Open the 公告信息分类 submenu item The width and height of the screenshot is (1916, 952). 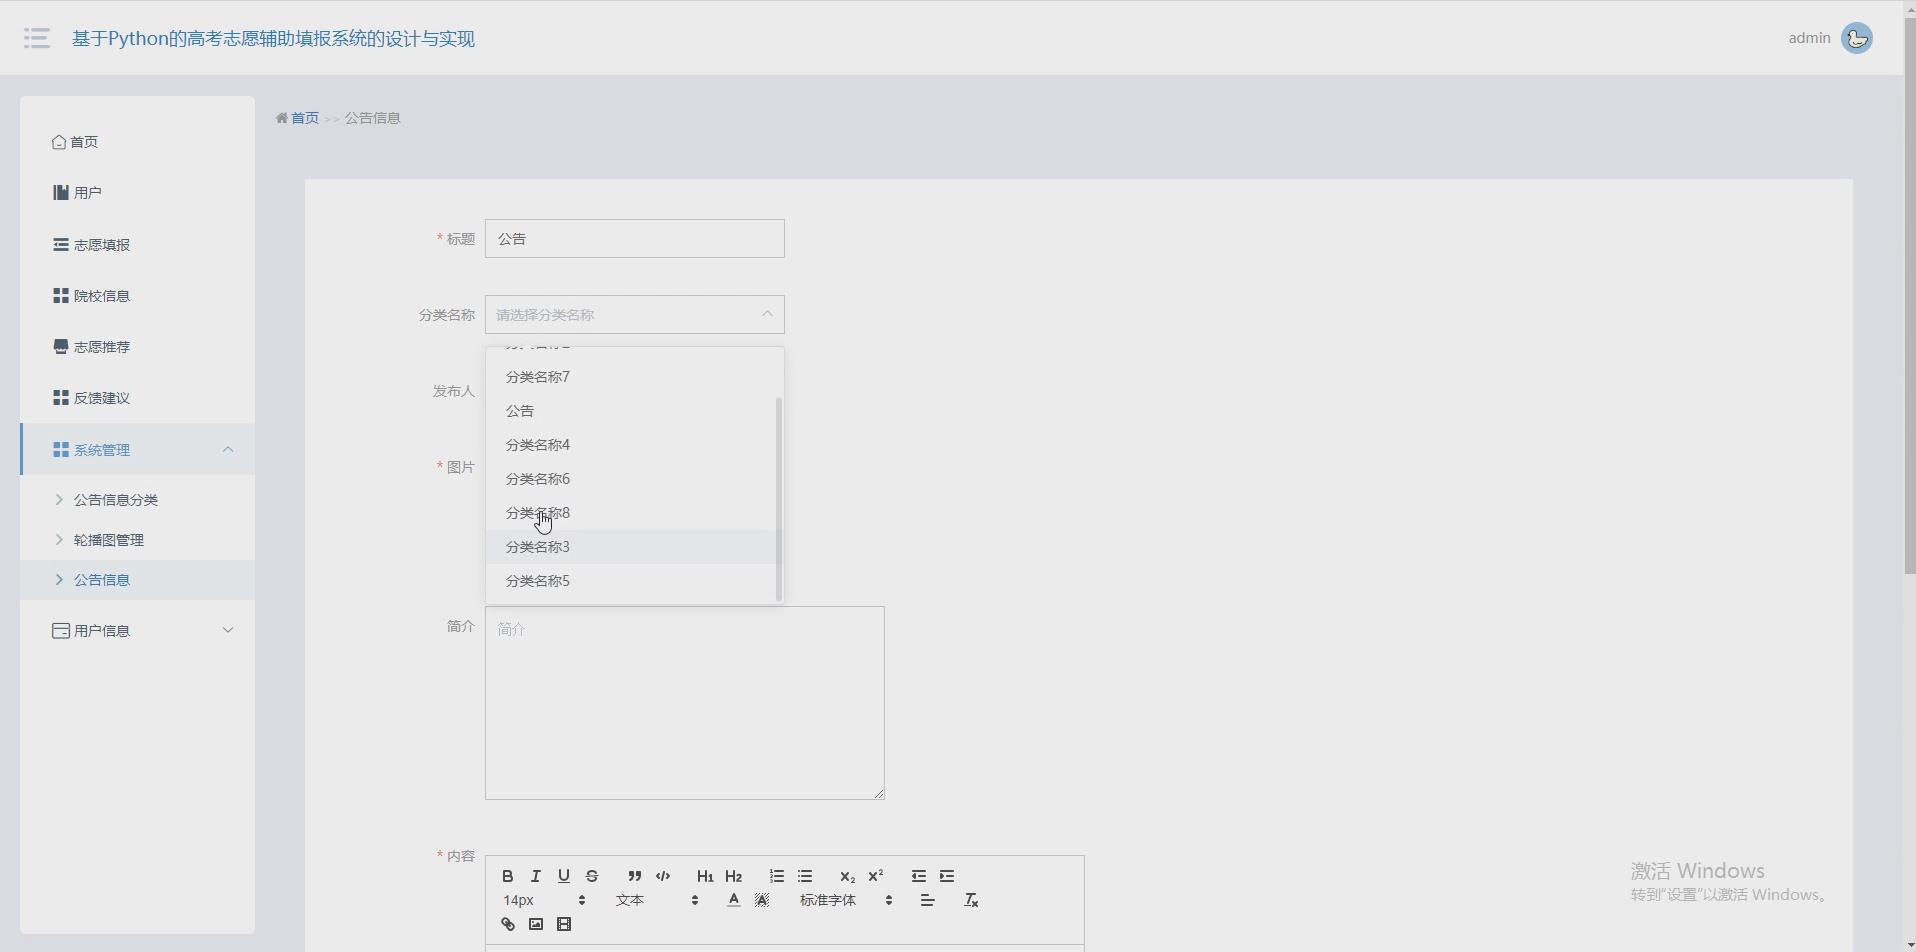click(138, 500)
